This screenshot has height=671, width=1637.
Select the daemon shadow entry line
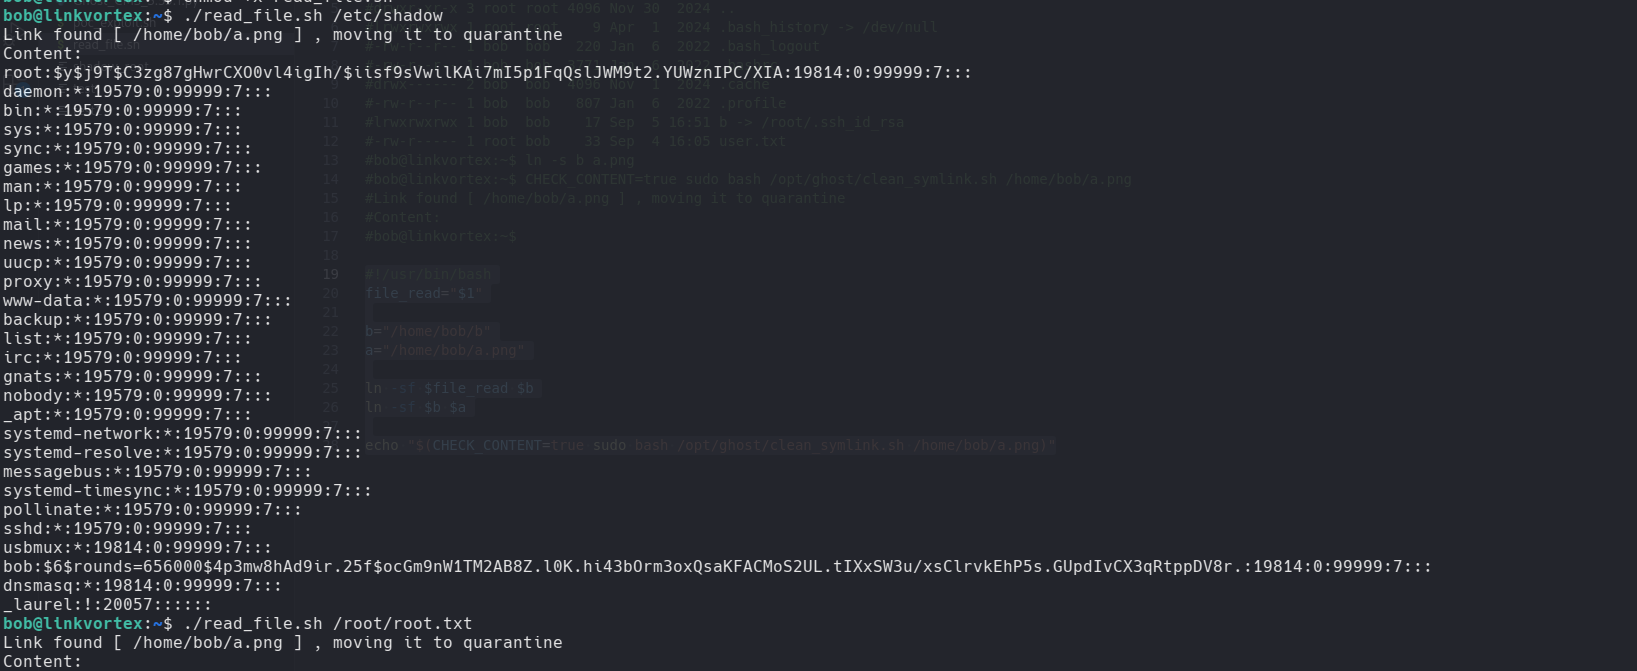point(137,91)
